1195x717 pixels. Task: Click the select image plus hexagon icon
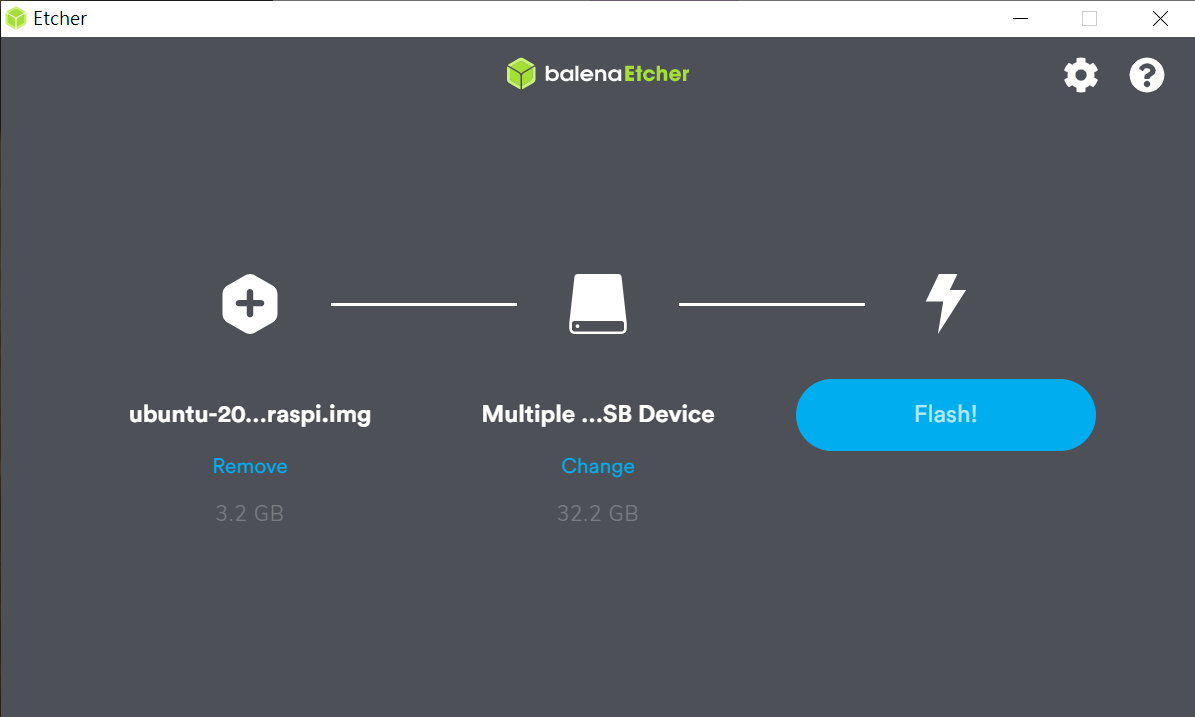coord(250,303)
